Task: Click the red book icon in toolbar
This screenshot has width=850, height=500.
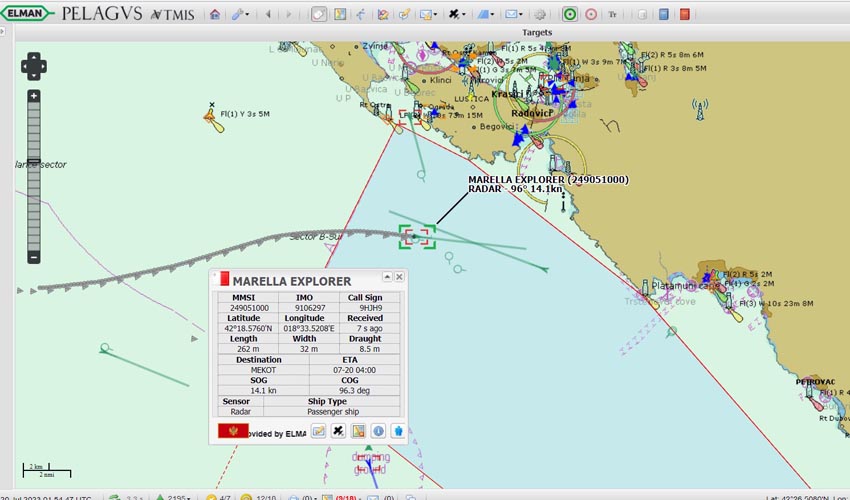Action: [x=684, y=14]
